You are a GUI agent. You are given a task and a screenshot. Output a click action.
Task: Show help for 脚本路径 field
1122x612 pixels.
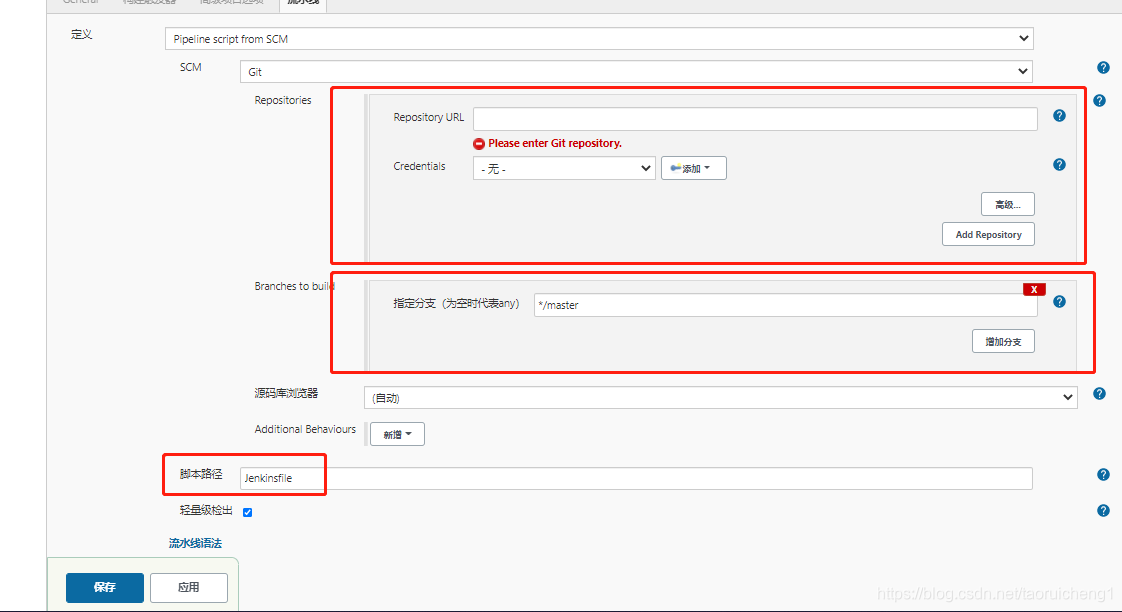pyautogui.click(x=1103, y=475)
